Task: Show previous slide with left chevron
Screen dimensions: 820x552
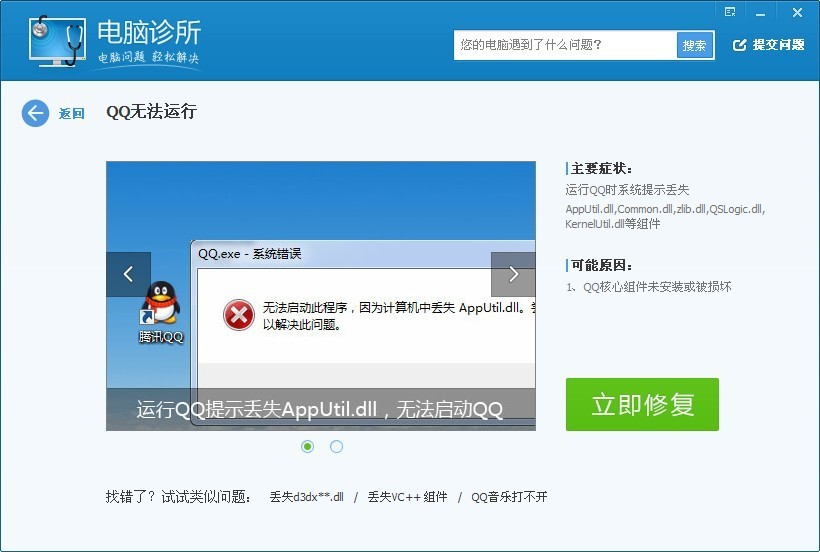Action: 128,274
